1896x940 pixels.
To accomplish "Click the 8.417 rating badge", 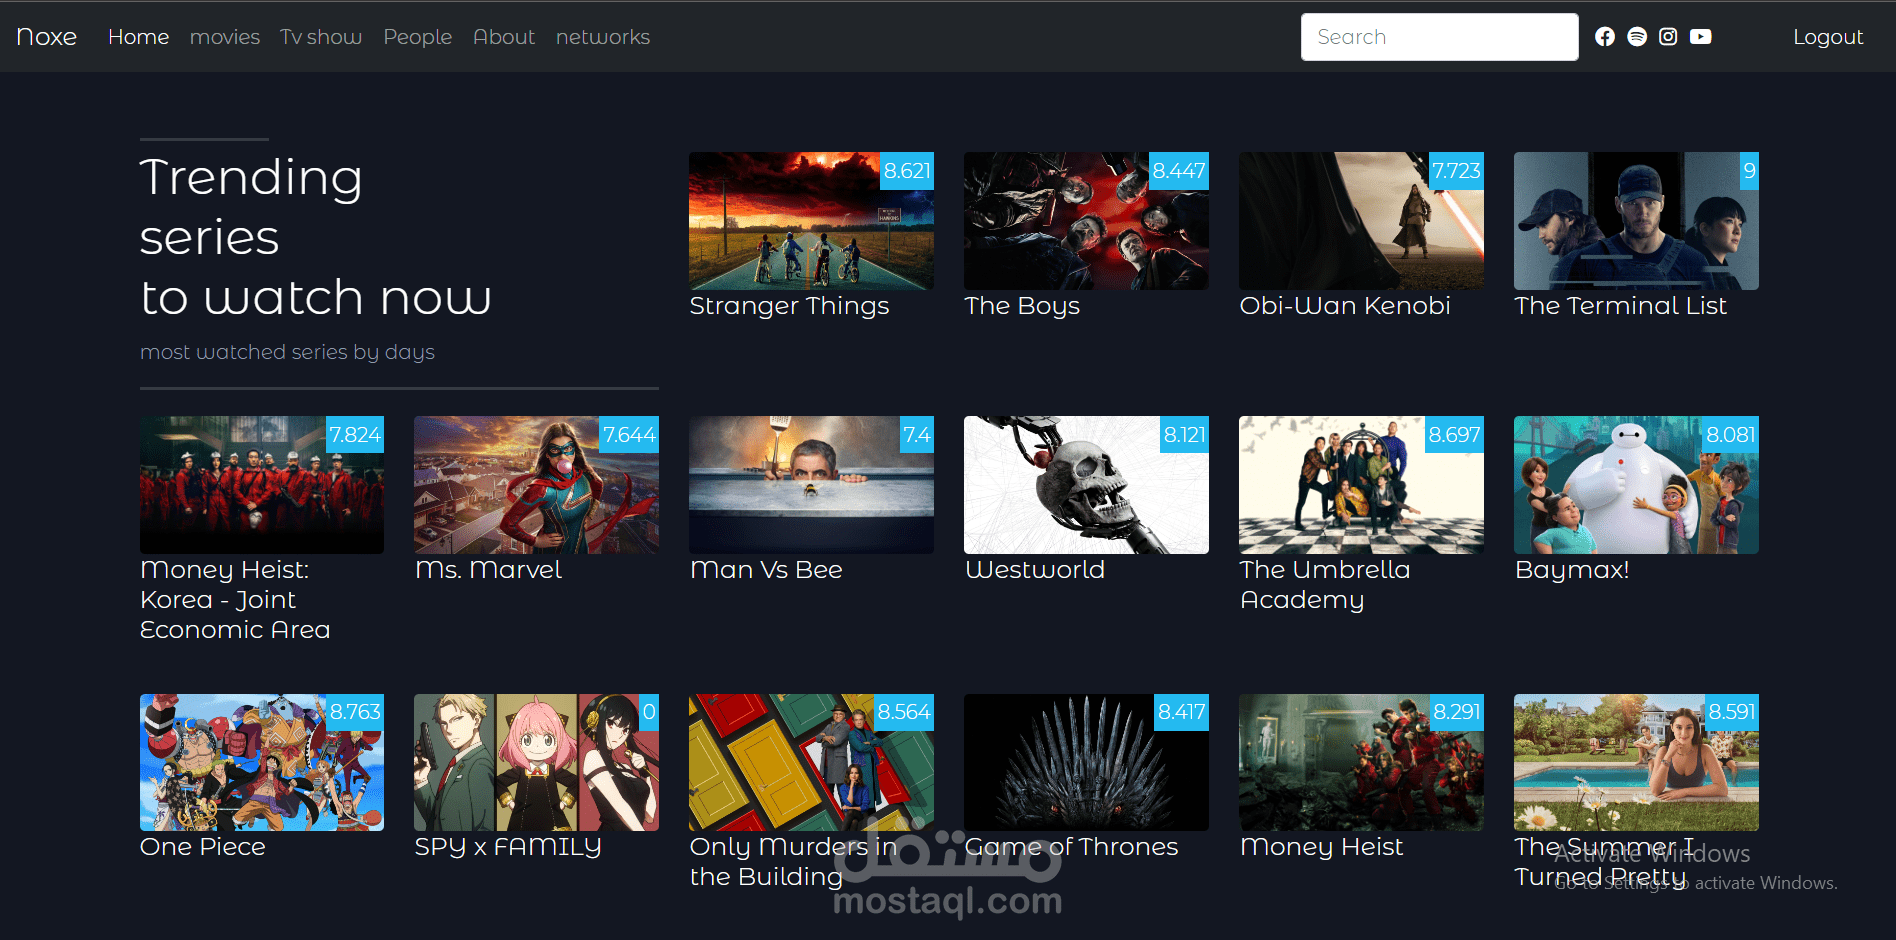I will (1181, 712).
